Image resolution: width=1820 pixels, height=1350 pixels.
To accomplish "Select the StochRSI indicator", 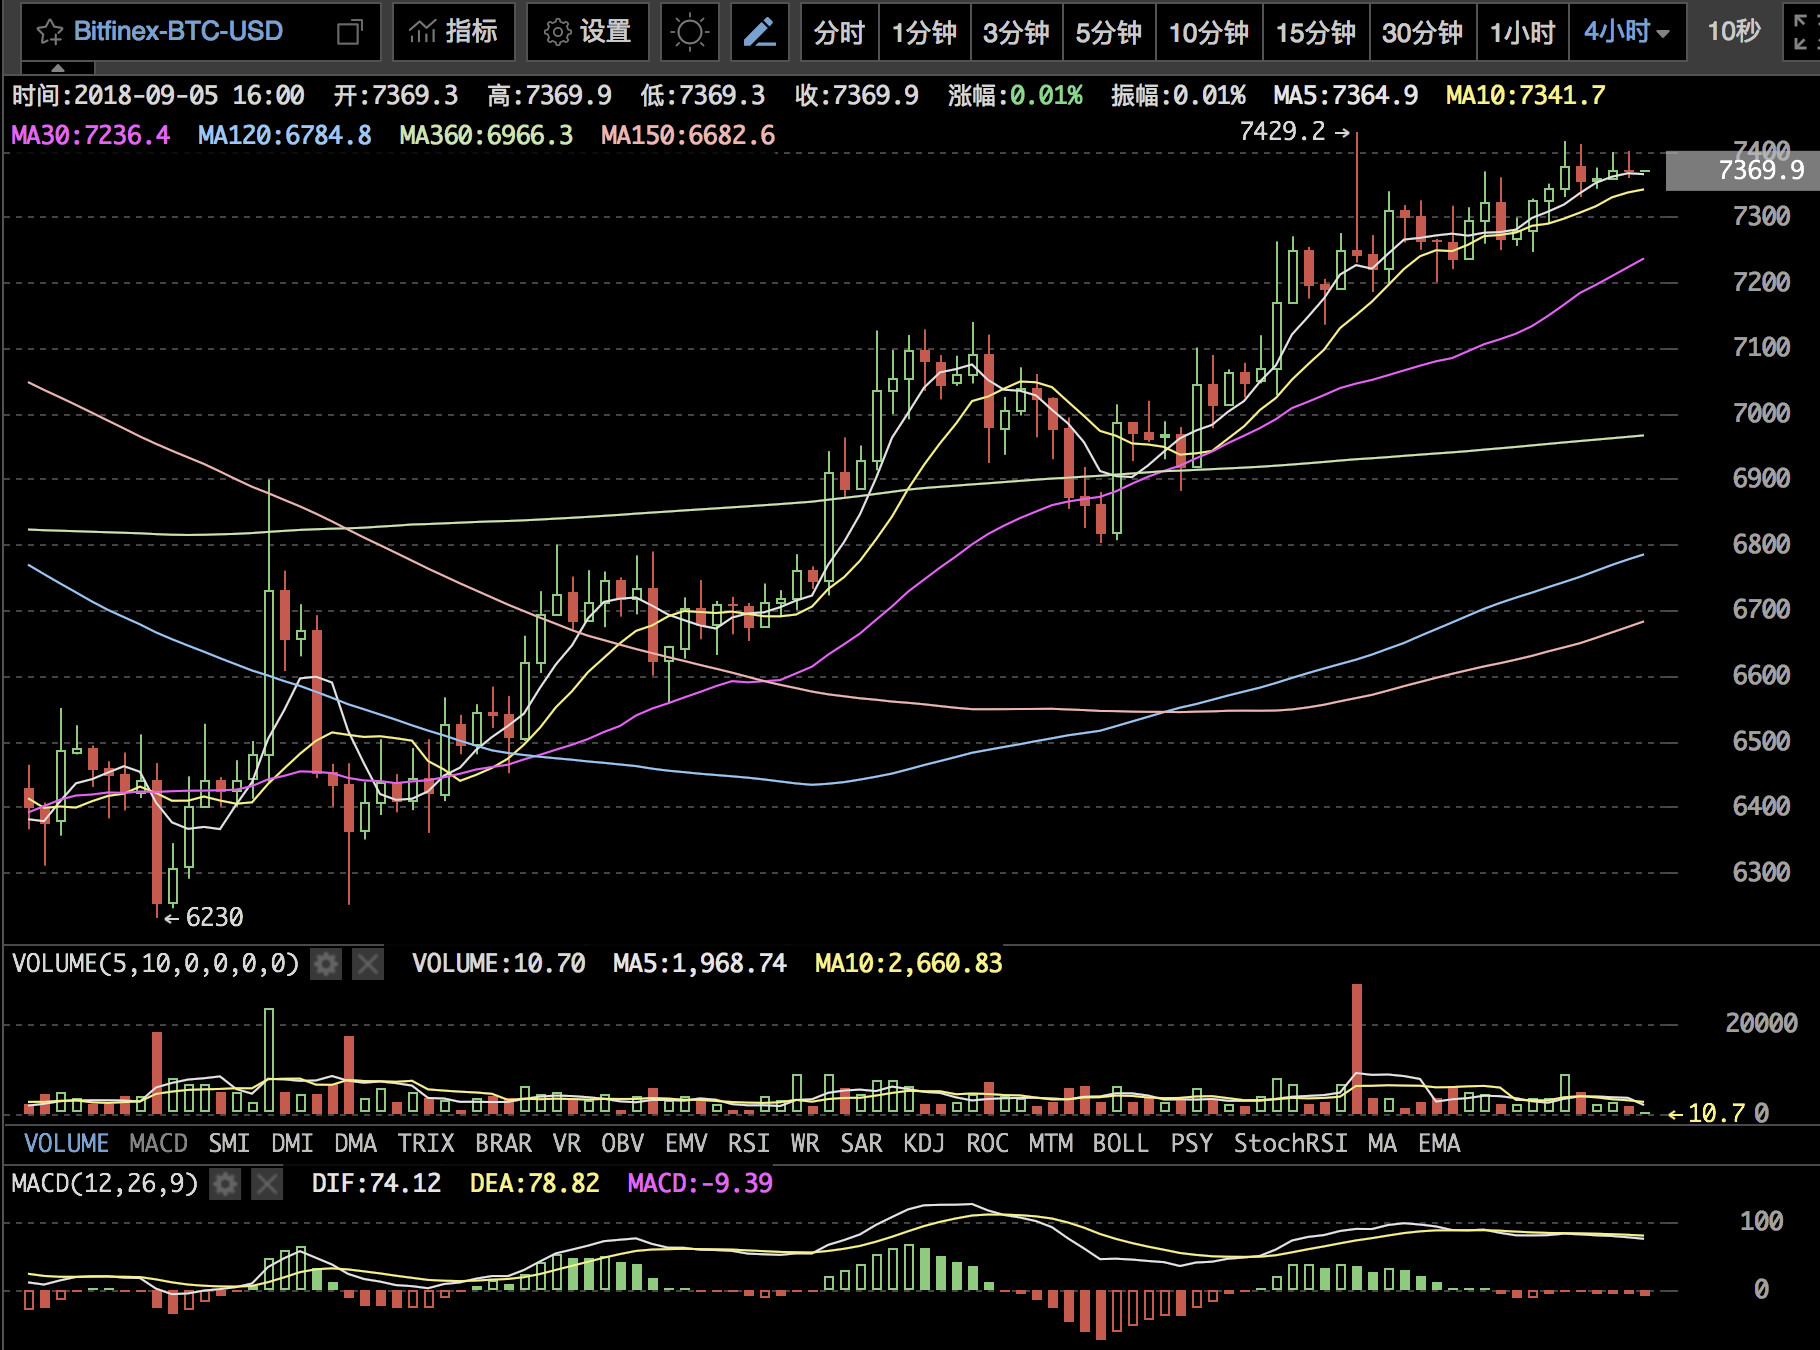I will click(1290, 1143).
